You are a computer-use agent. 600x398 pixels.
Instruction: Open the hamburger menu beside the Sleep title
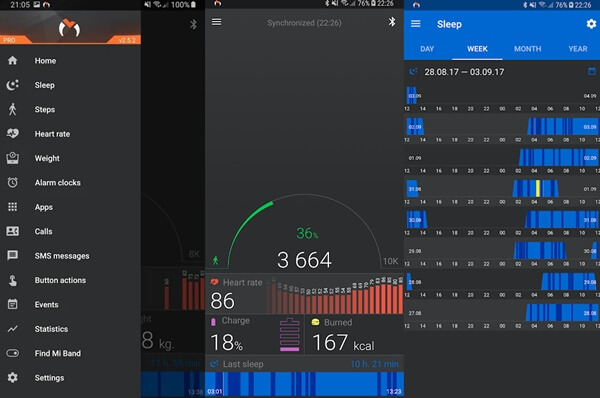(416, 24)
